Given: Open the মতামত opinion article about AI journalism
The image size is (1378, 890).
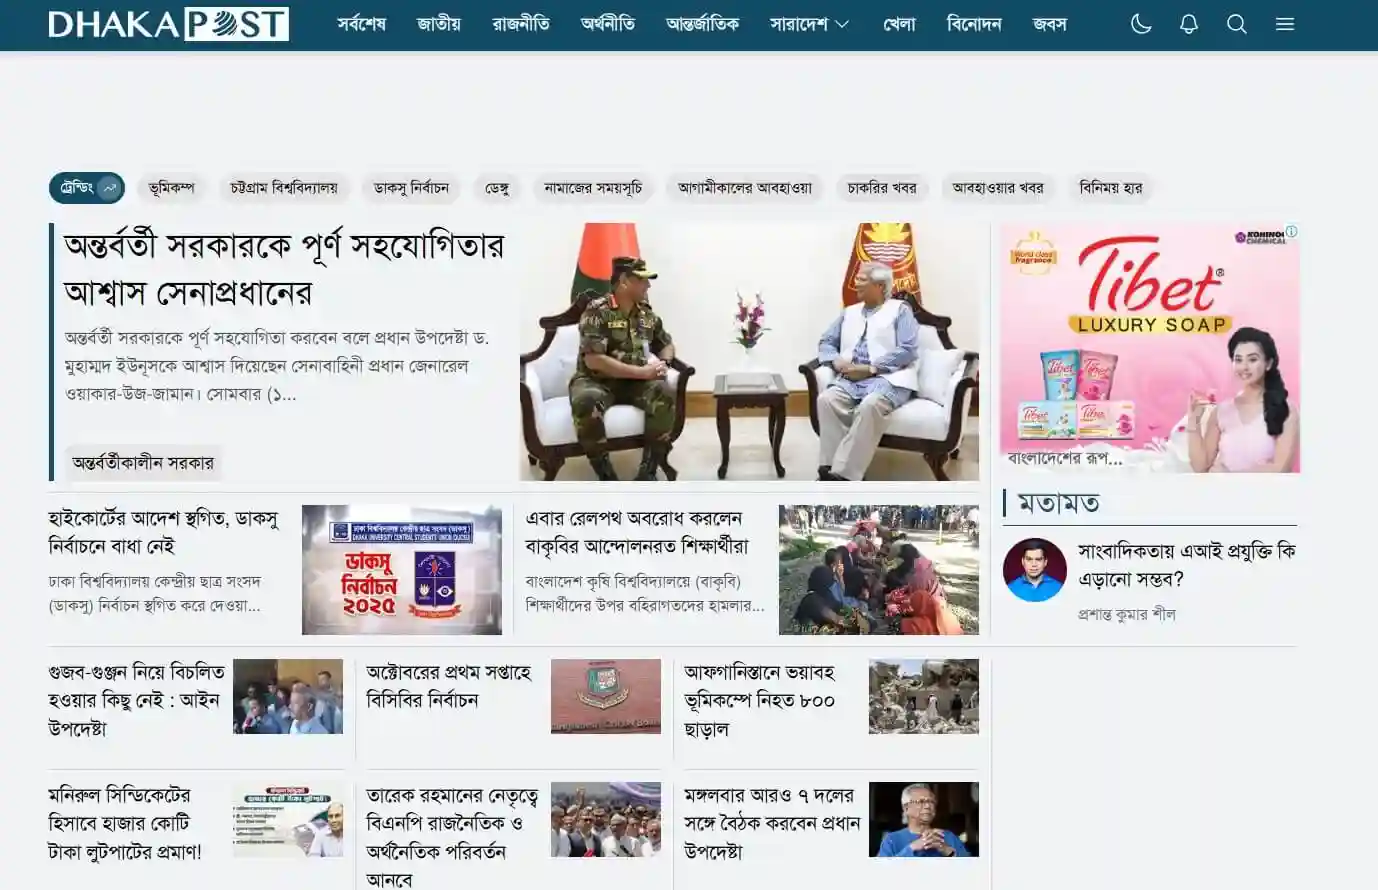Looking at the screenshot, I should [1180, 562].
